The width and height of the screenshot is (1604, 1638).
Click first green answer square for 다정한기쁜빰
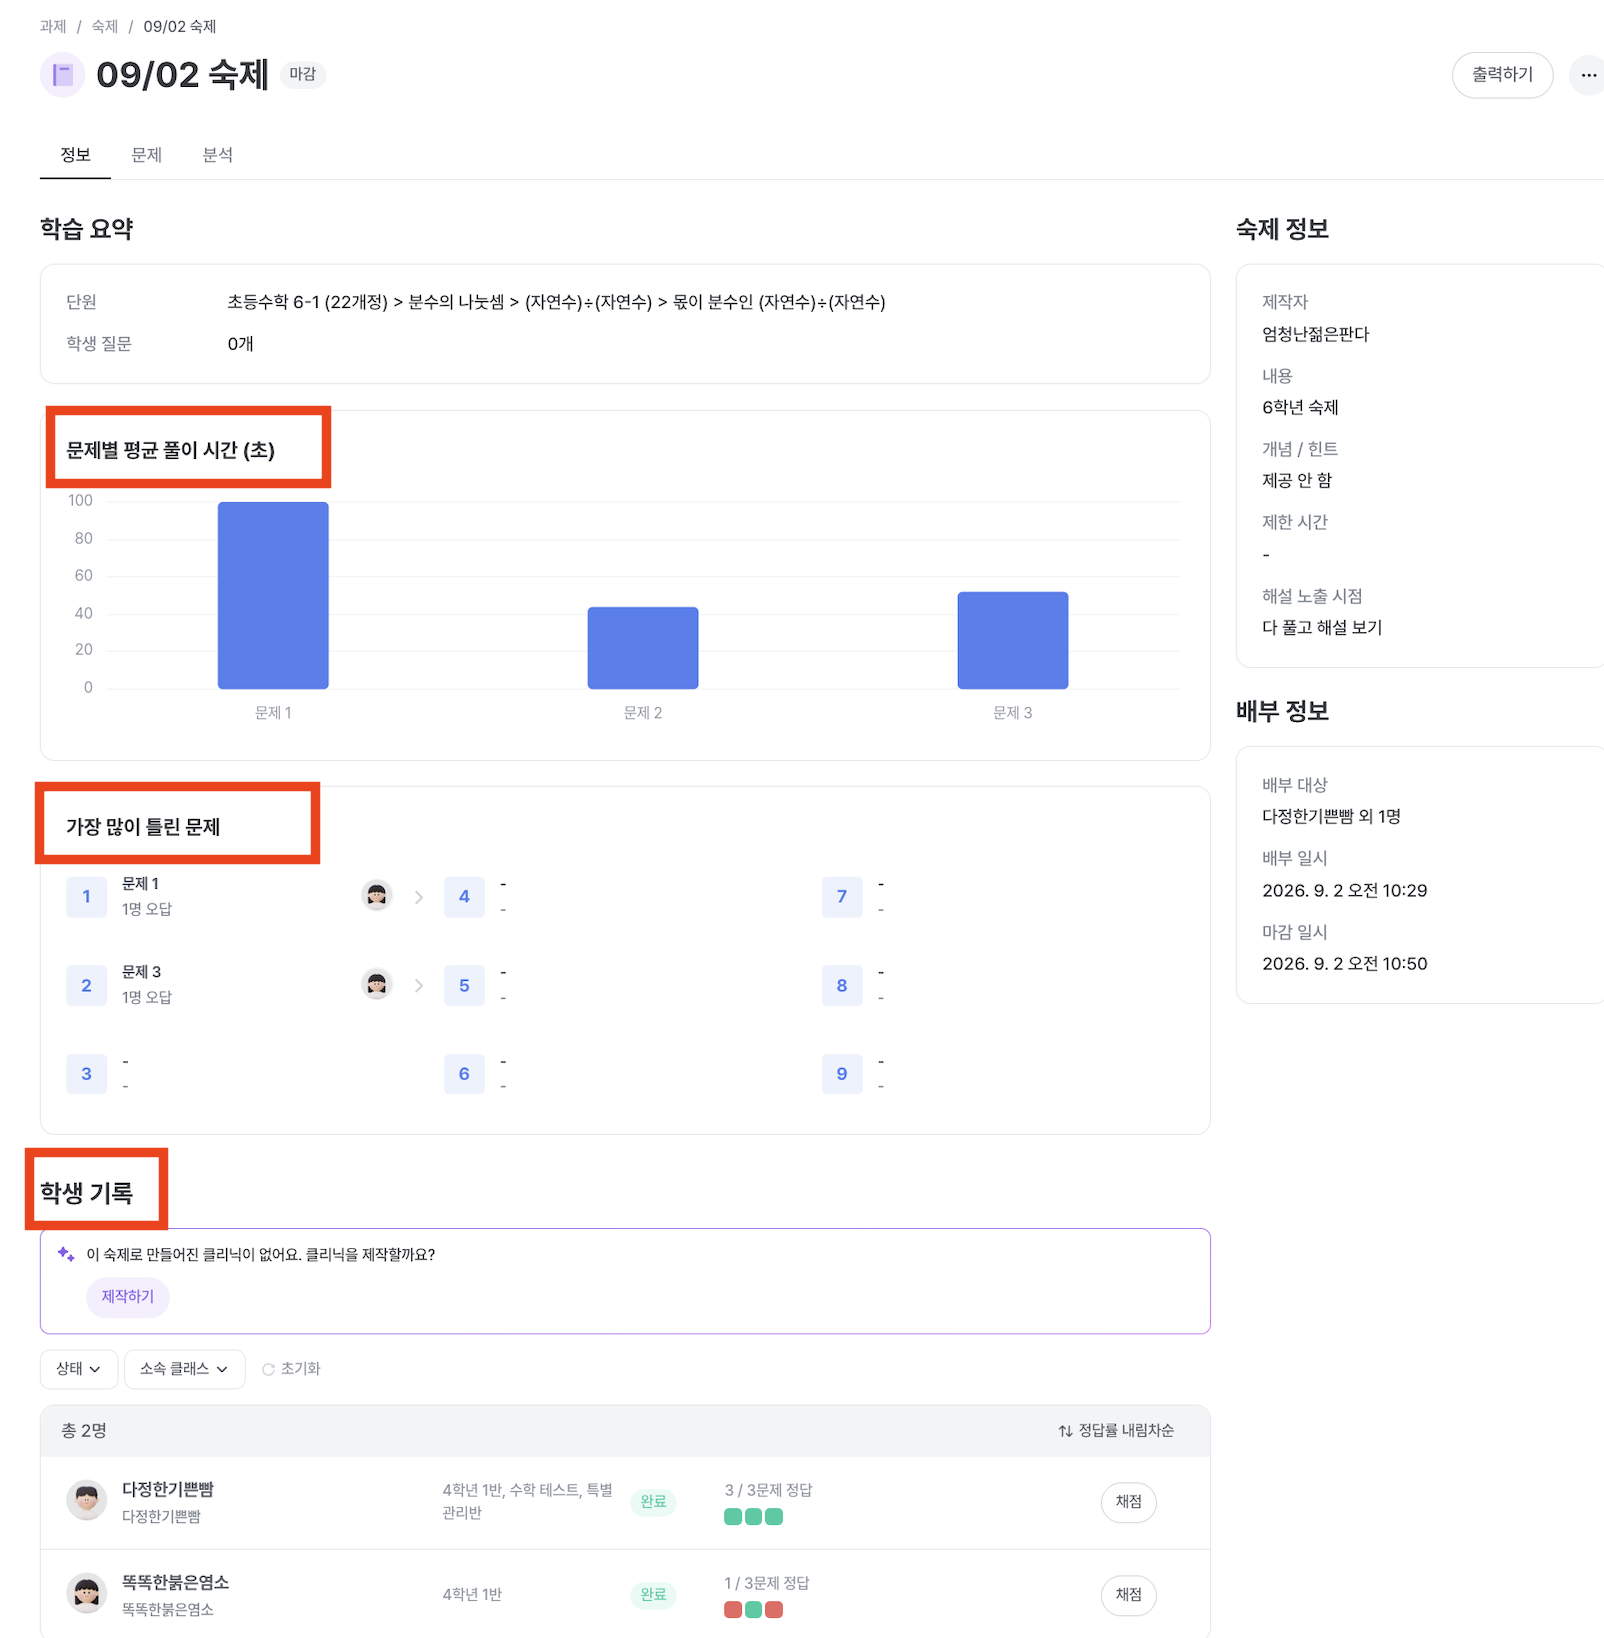pyautogui.click(x=733, y=1517)
